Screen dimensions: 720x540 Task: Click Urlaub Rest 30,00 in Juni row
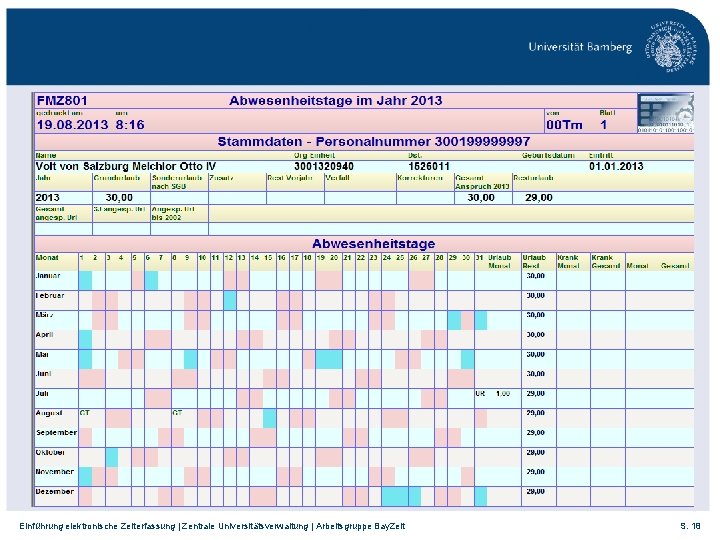pyautogui.click(x=535, y=374)
